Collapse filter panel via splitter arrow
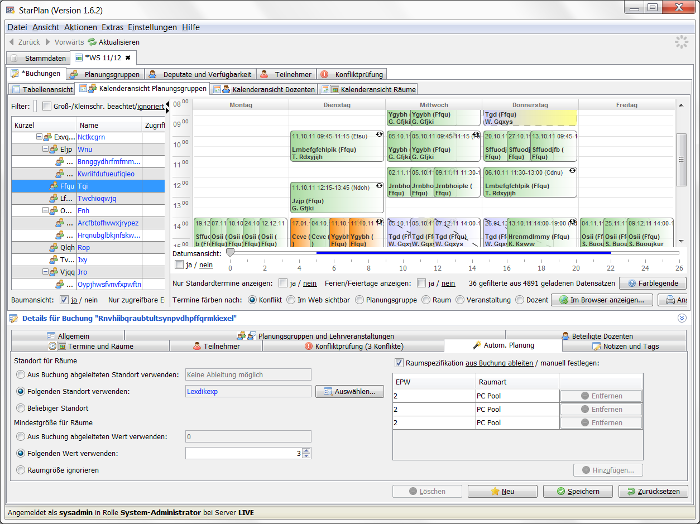The image size is (700, 524). 167,104
